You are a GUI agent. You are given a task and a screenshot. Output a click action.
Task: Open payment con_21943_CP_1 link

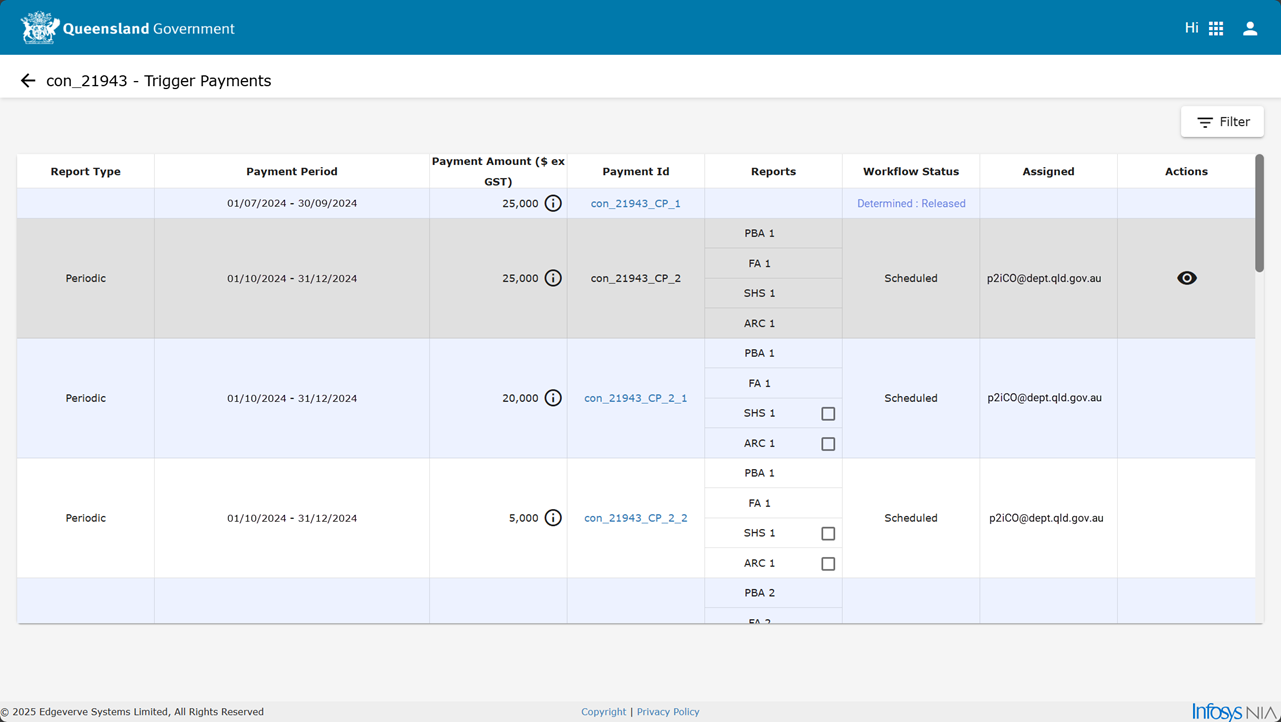(636, 203)
